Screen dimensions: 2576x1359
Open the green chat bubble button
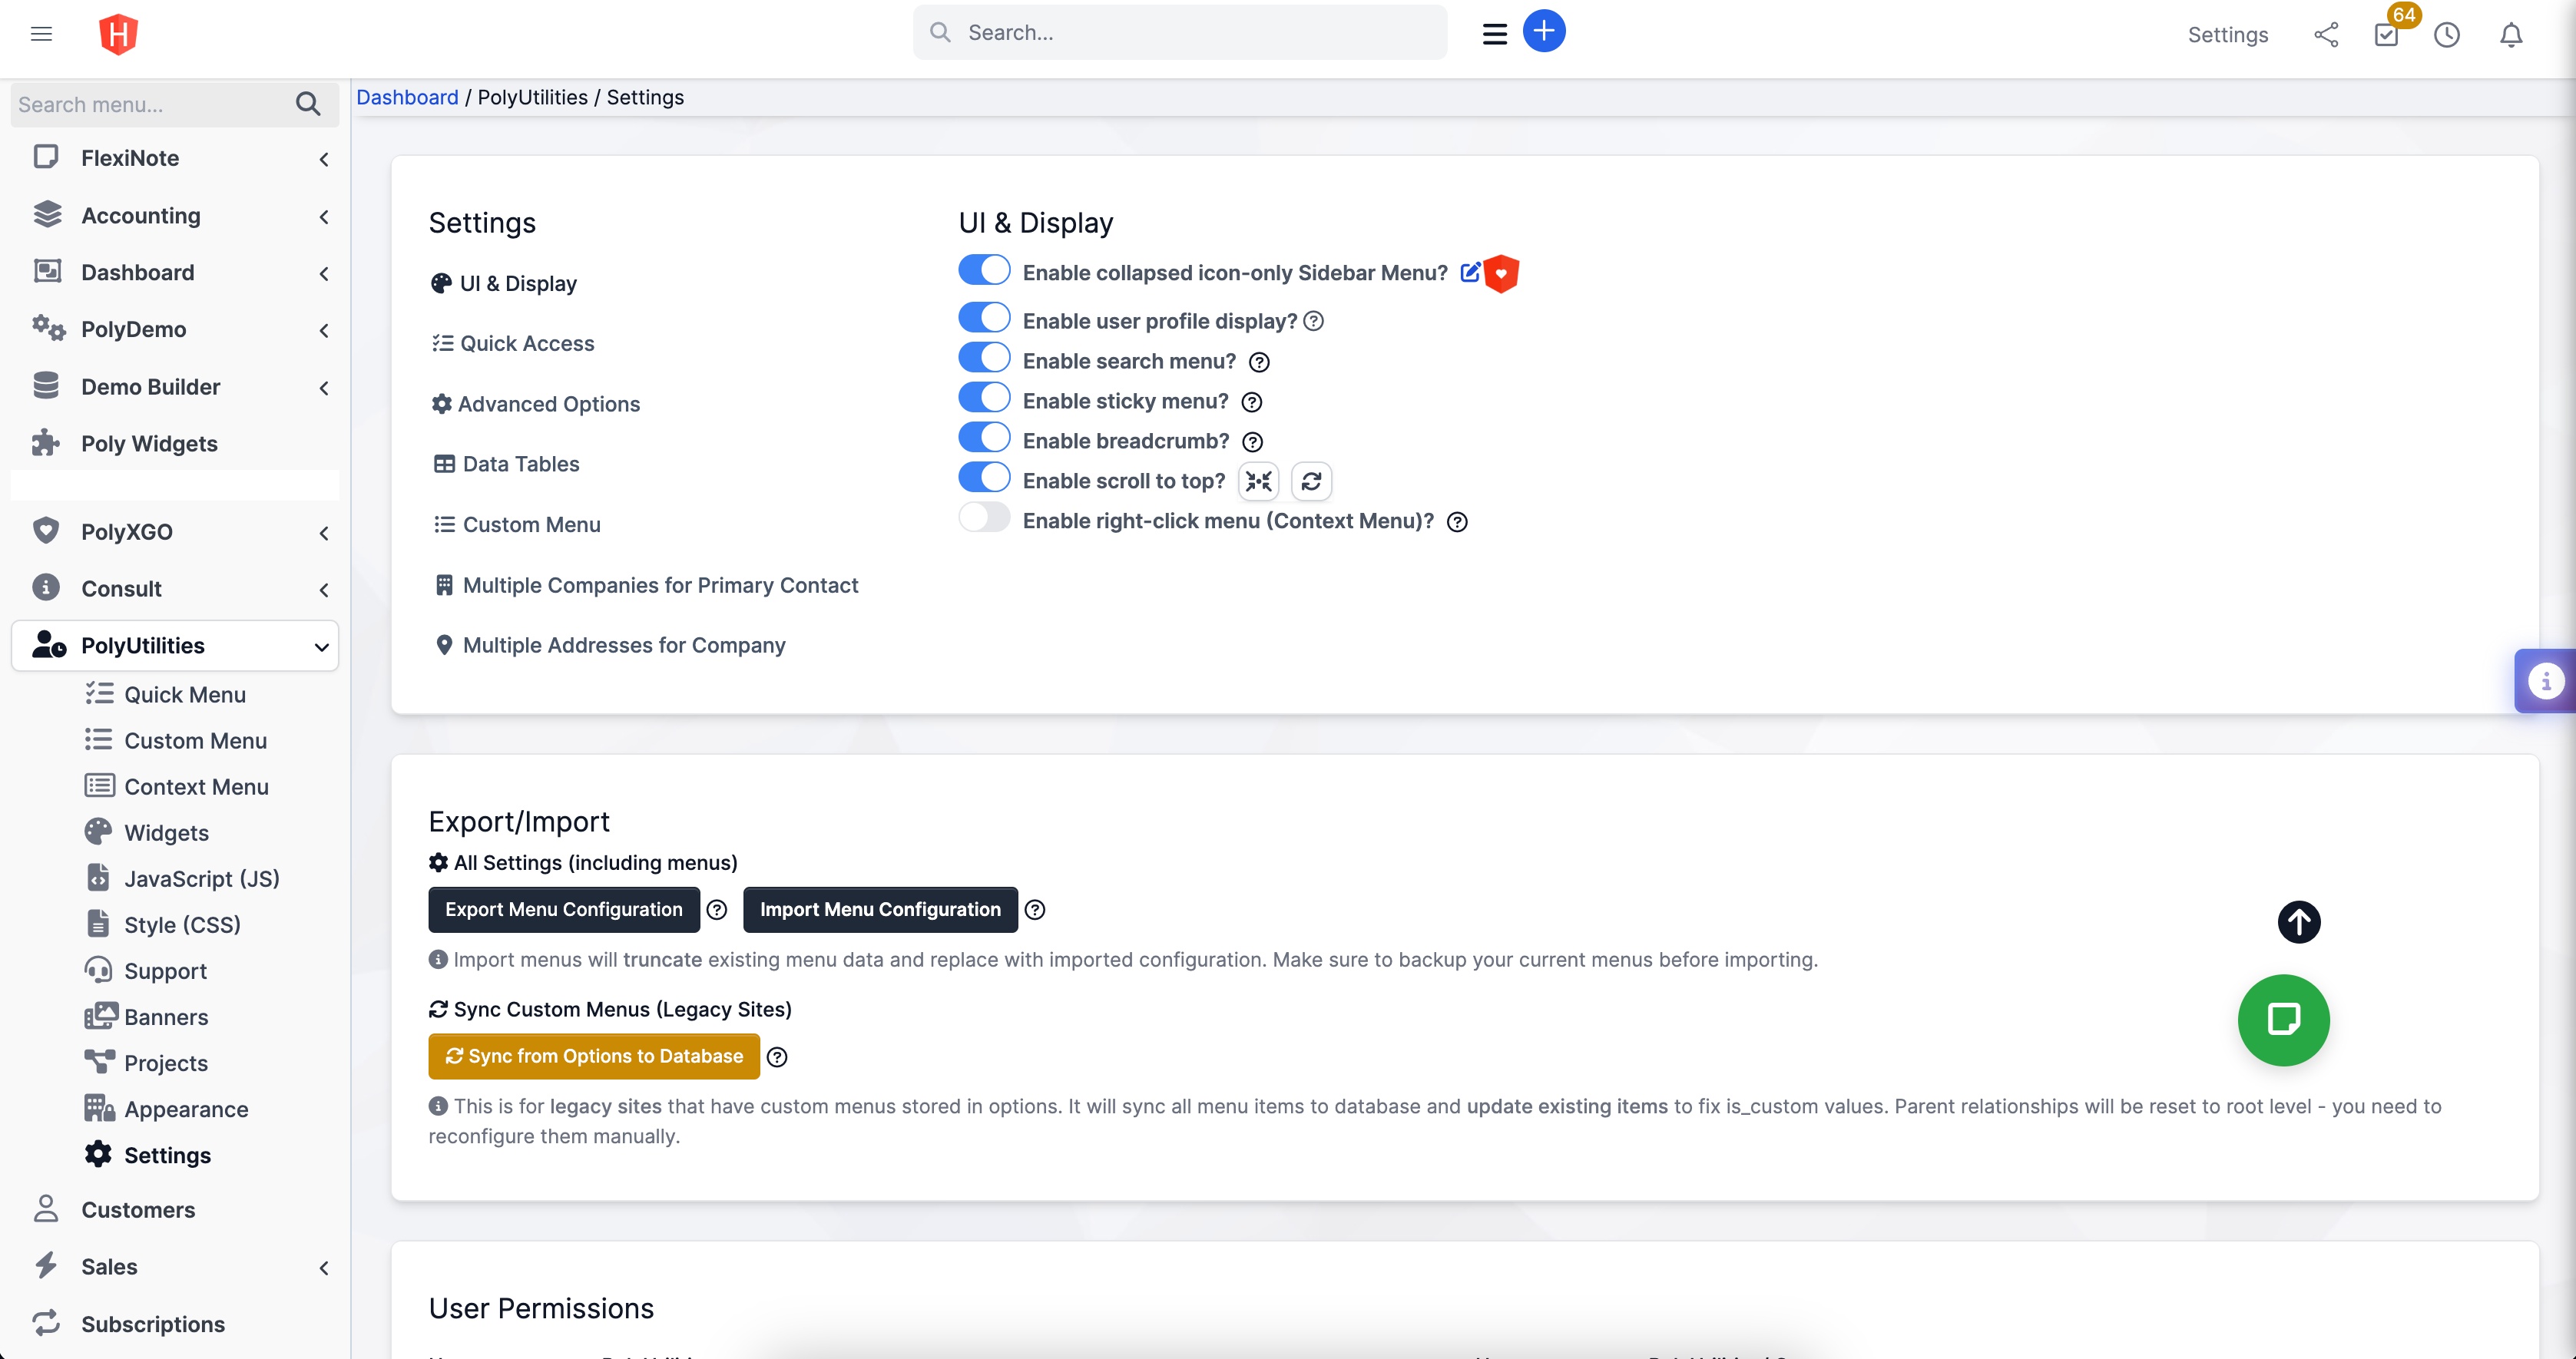pyautogui.click(x=2283, y=1019)
